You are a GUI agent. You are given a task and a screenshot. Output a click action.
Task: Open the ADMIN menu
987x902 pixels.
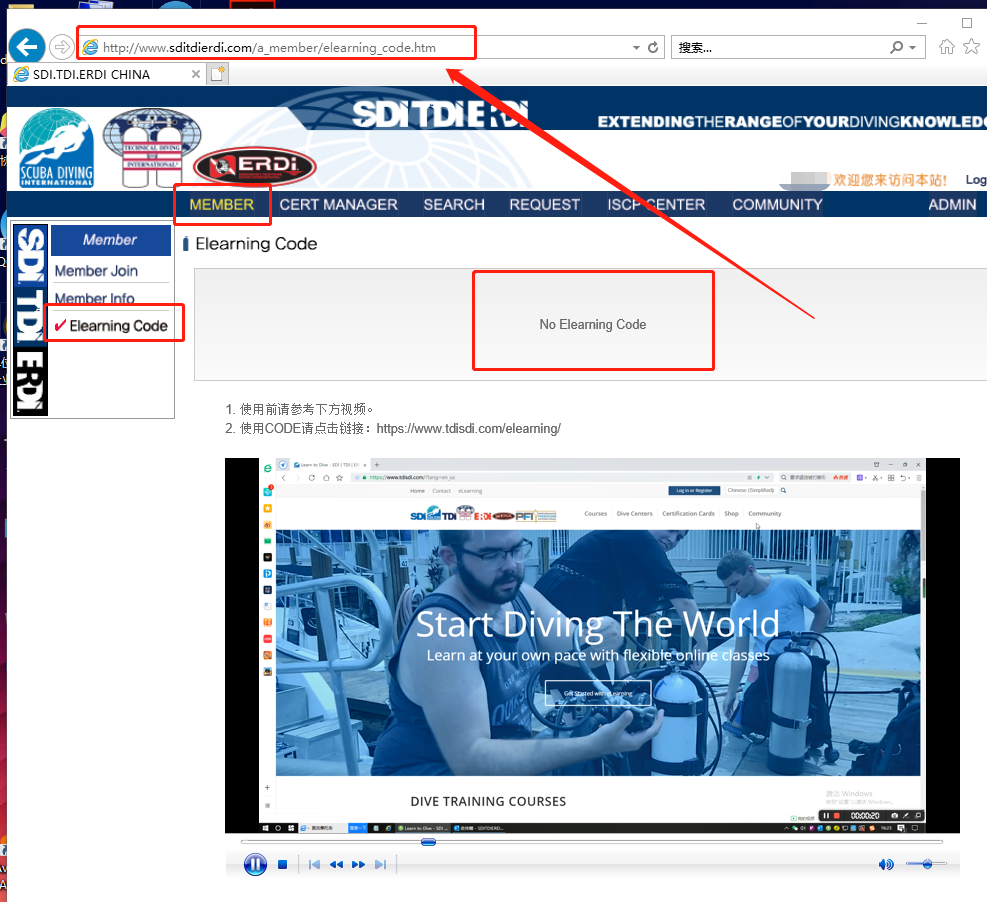pyautogui.click(x=952, y=205)
